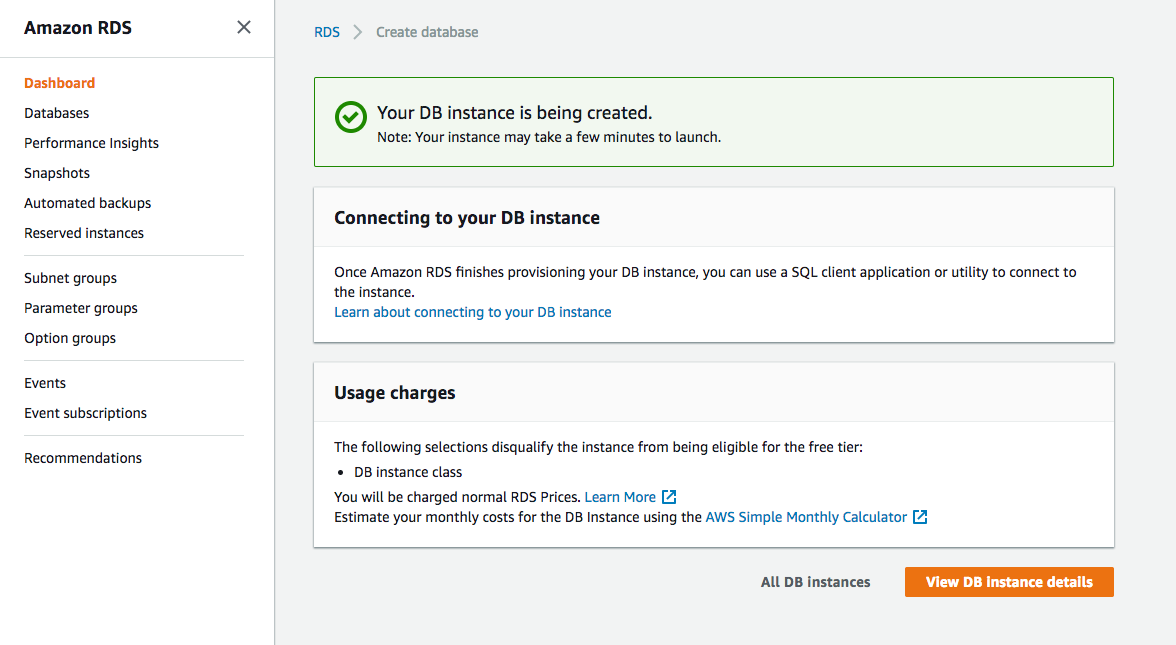The height and width of the screenshot is (645, 1176).
Task: Close the Amazon RDS sidebar panel
Action: [244, 28]
